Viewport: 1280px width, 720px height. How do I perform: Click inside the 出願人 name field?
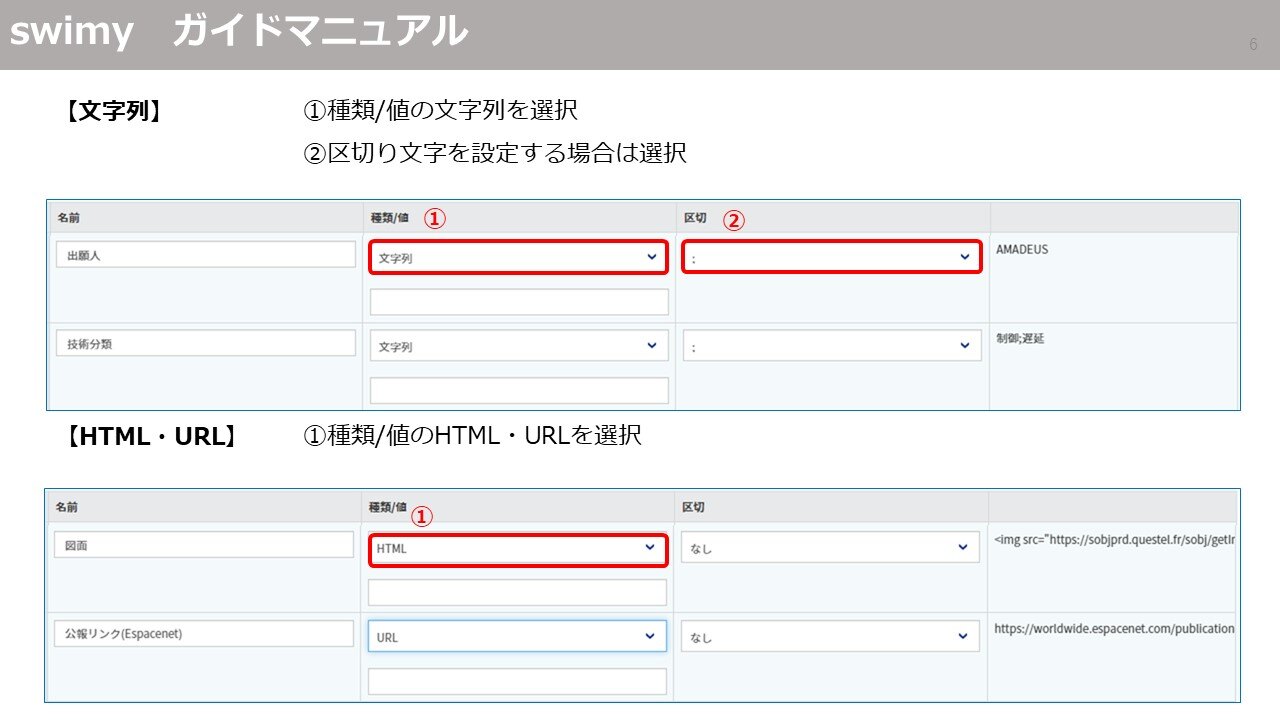(x=205, y=253)
